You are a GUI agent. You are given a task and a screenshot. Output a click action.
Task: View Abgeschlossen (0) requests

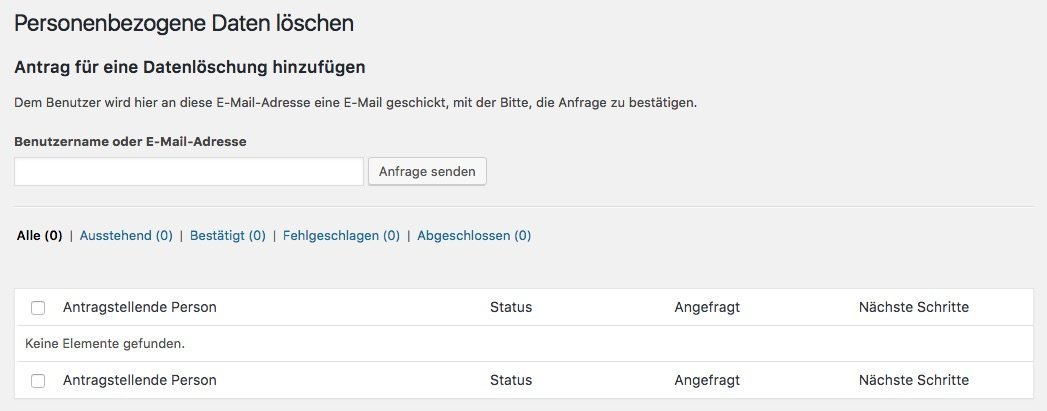tap(474, 236)
